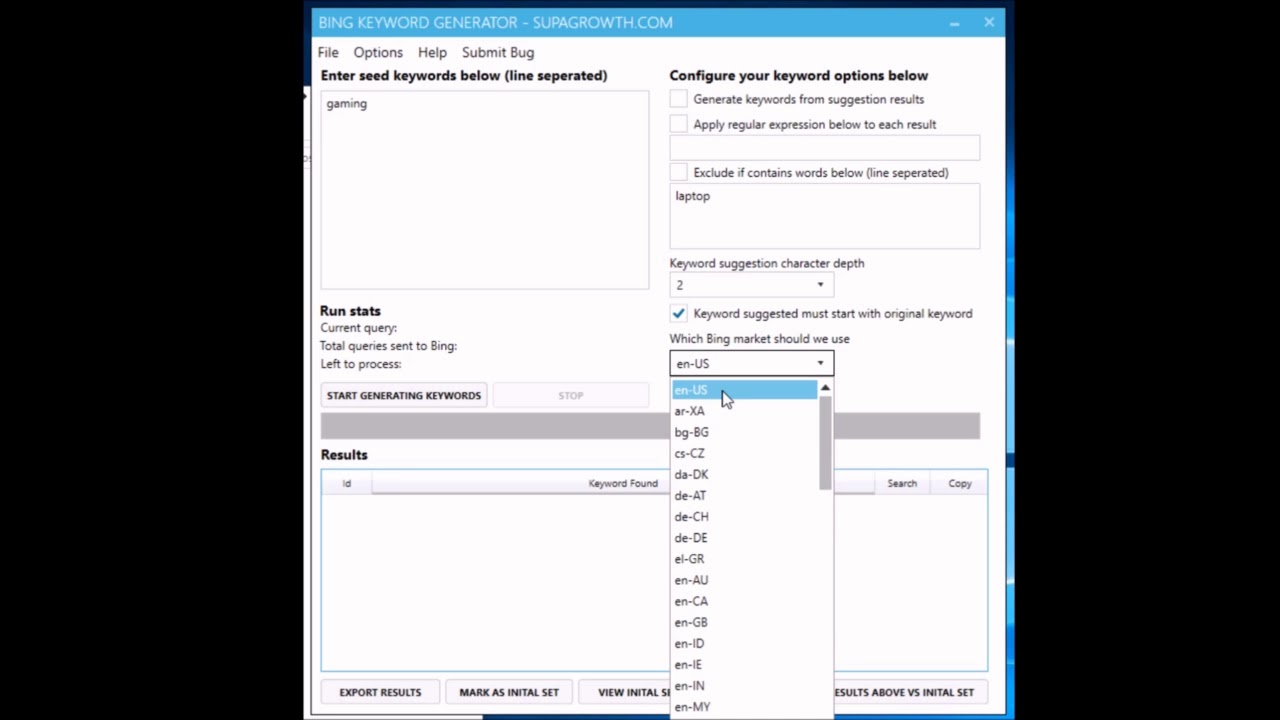Select de-AT in the market list
Viewport: 1280px width, 720px height.
(x=745, y=496)
